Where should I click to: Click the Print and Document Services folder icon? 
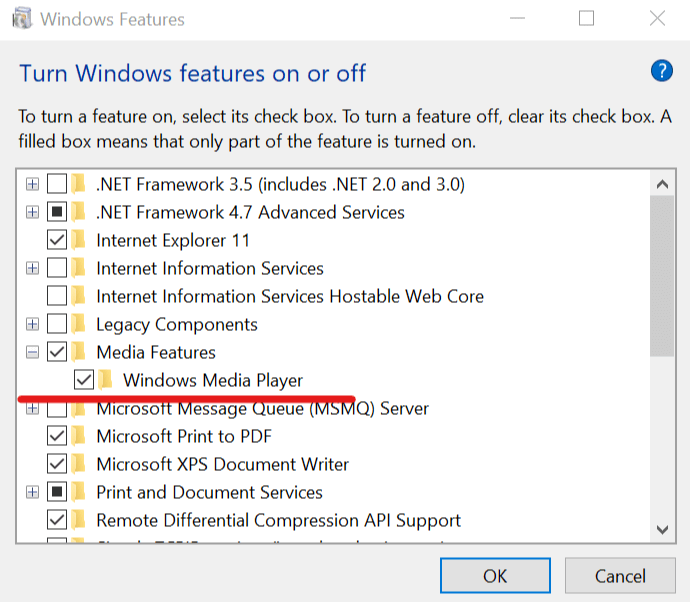(x=78, y=492)
